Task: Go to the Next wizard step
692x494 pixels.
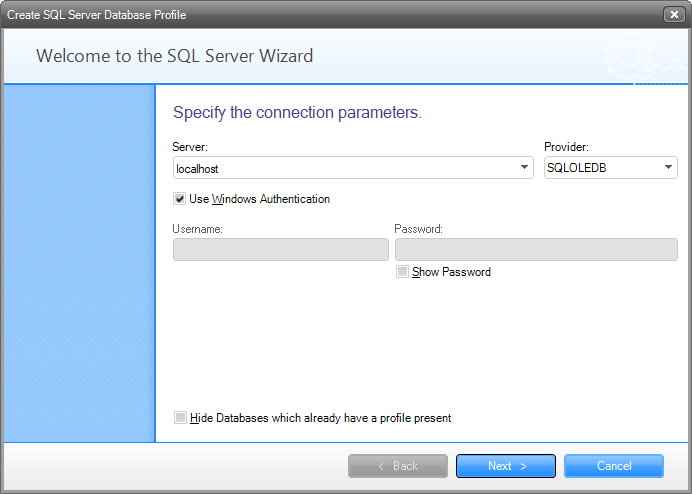Action: click(506, 466)
